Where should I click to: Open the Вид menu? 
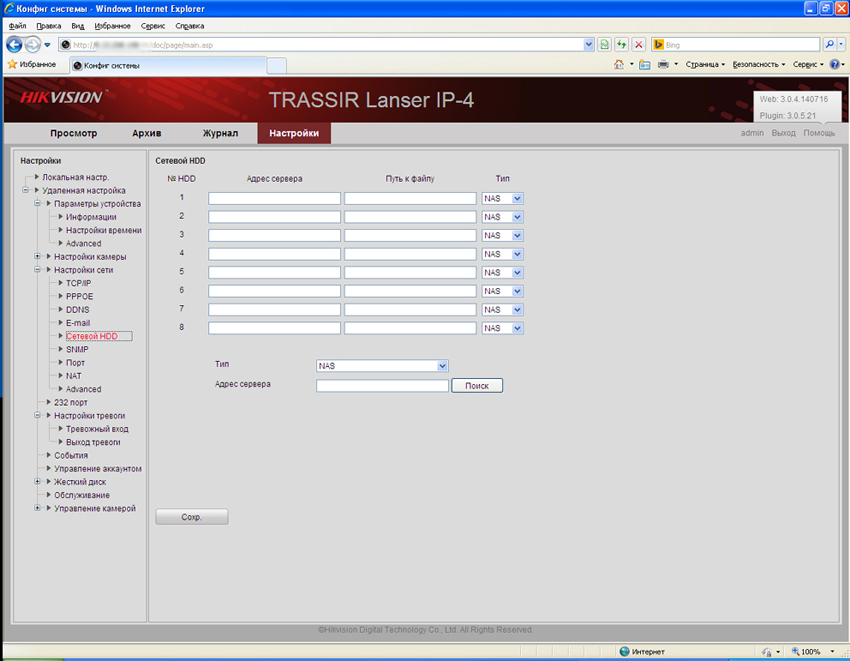[78, 25]
